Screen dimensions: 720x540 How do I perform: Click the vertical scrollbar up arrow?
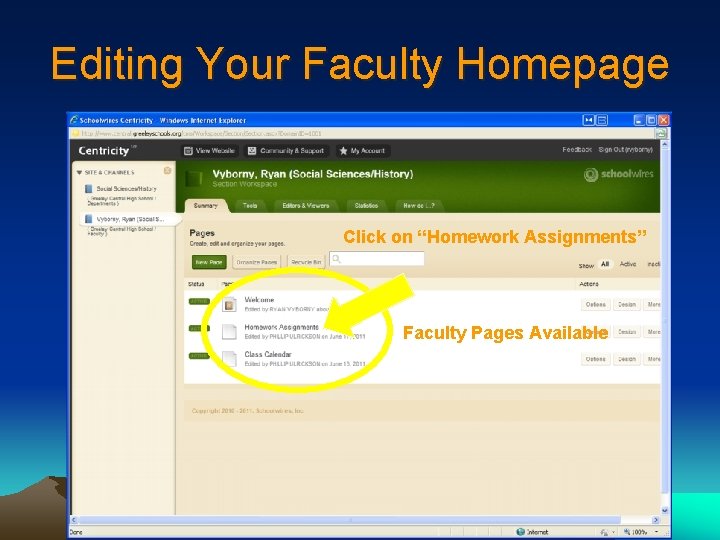pyautogui.click(x=664, y=145)
